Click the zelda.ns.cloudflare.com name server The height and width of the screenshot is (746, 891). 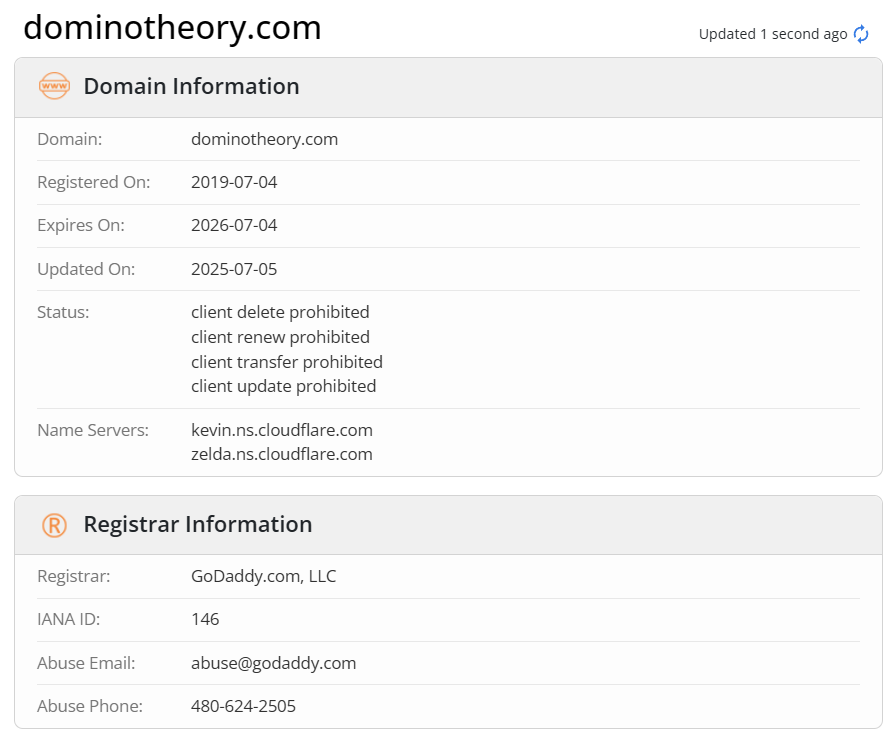[282, 455]
